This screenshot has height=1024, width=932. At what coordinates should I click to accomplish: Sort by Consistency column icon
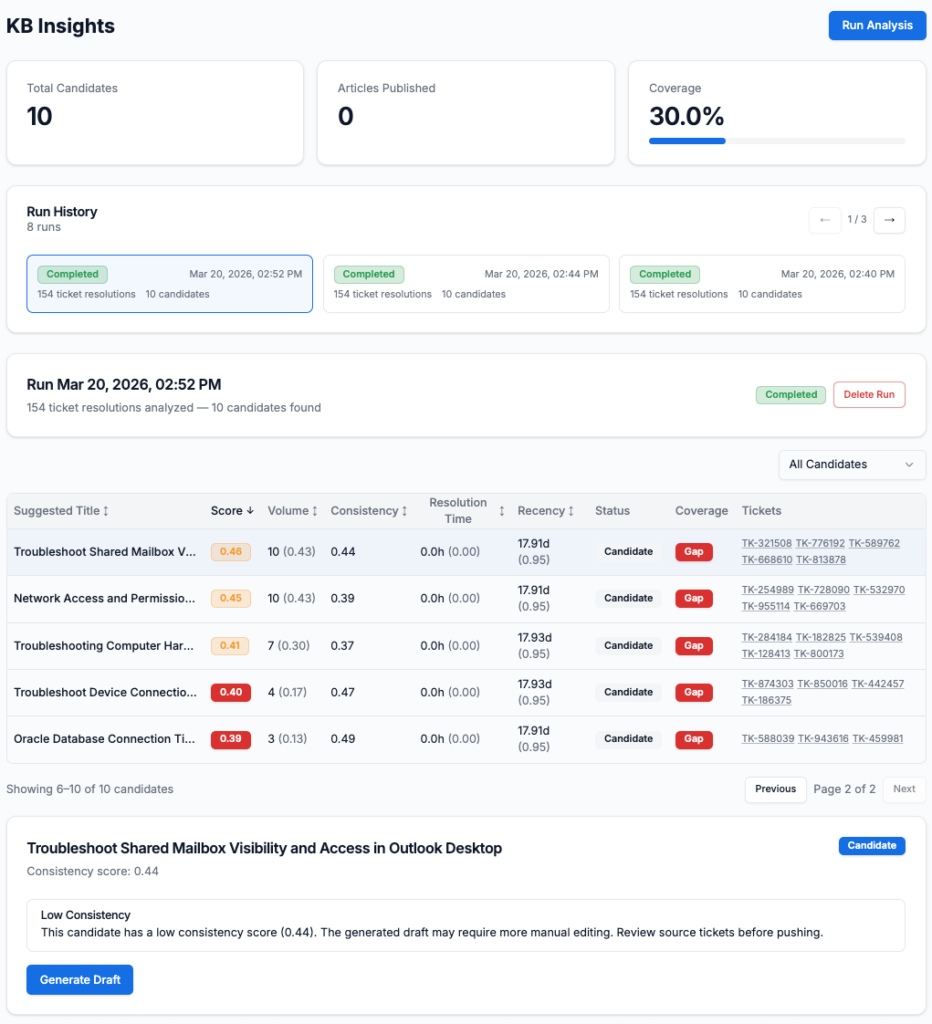click(x=404, y=511)
